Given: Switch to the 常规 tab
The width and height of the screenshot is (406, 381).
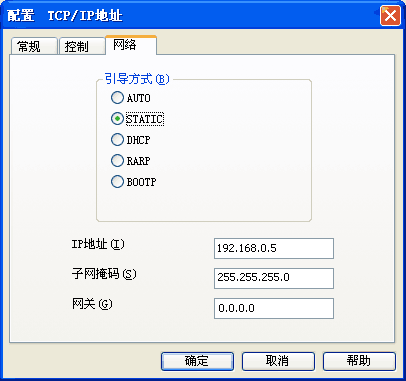Looking at the screenshot, I should 34,46.
